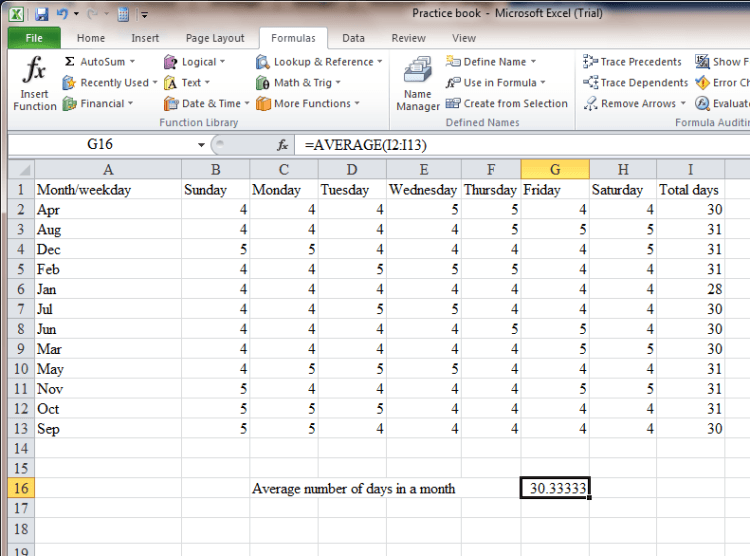The width and height of the screenshot is (750, 556).
Task: Expand the Date & Time dropdown arrow
Action: click(247, 103)
